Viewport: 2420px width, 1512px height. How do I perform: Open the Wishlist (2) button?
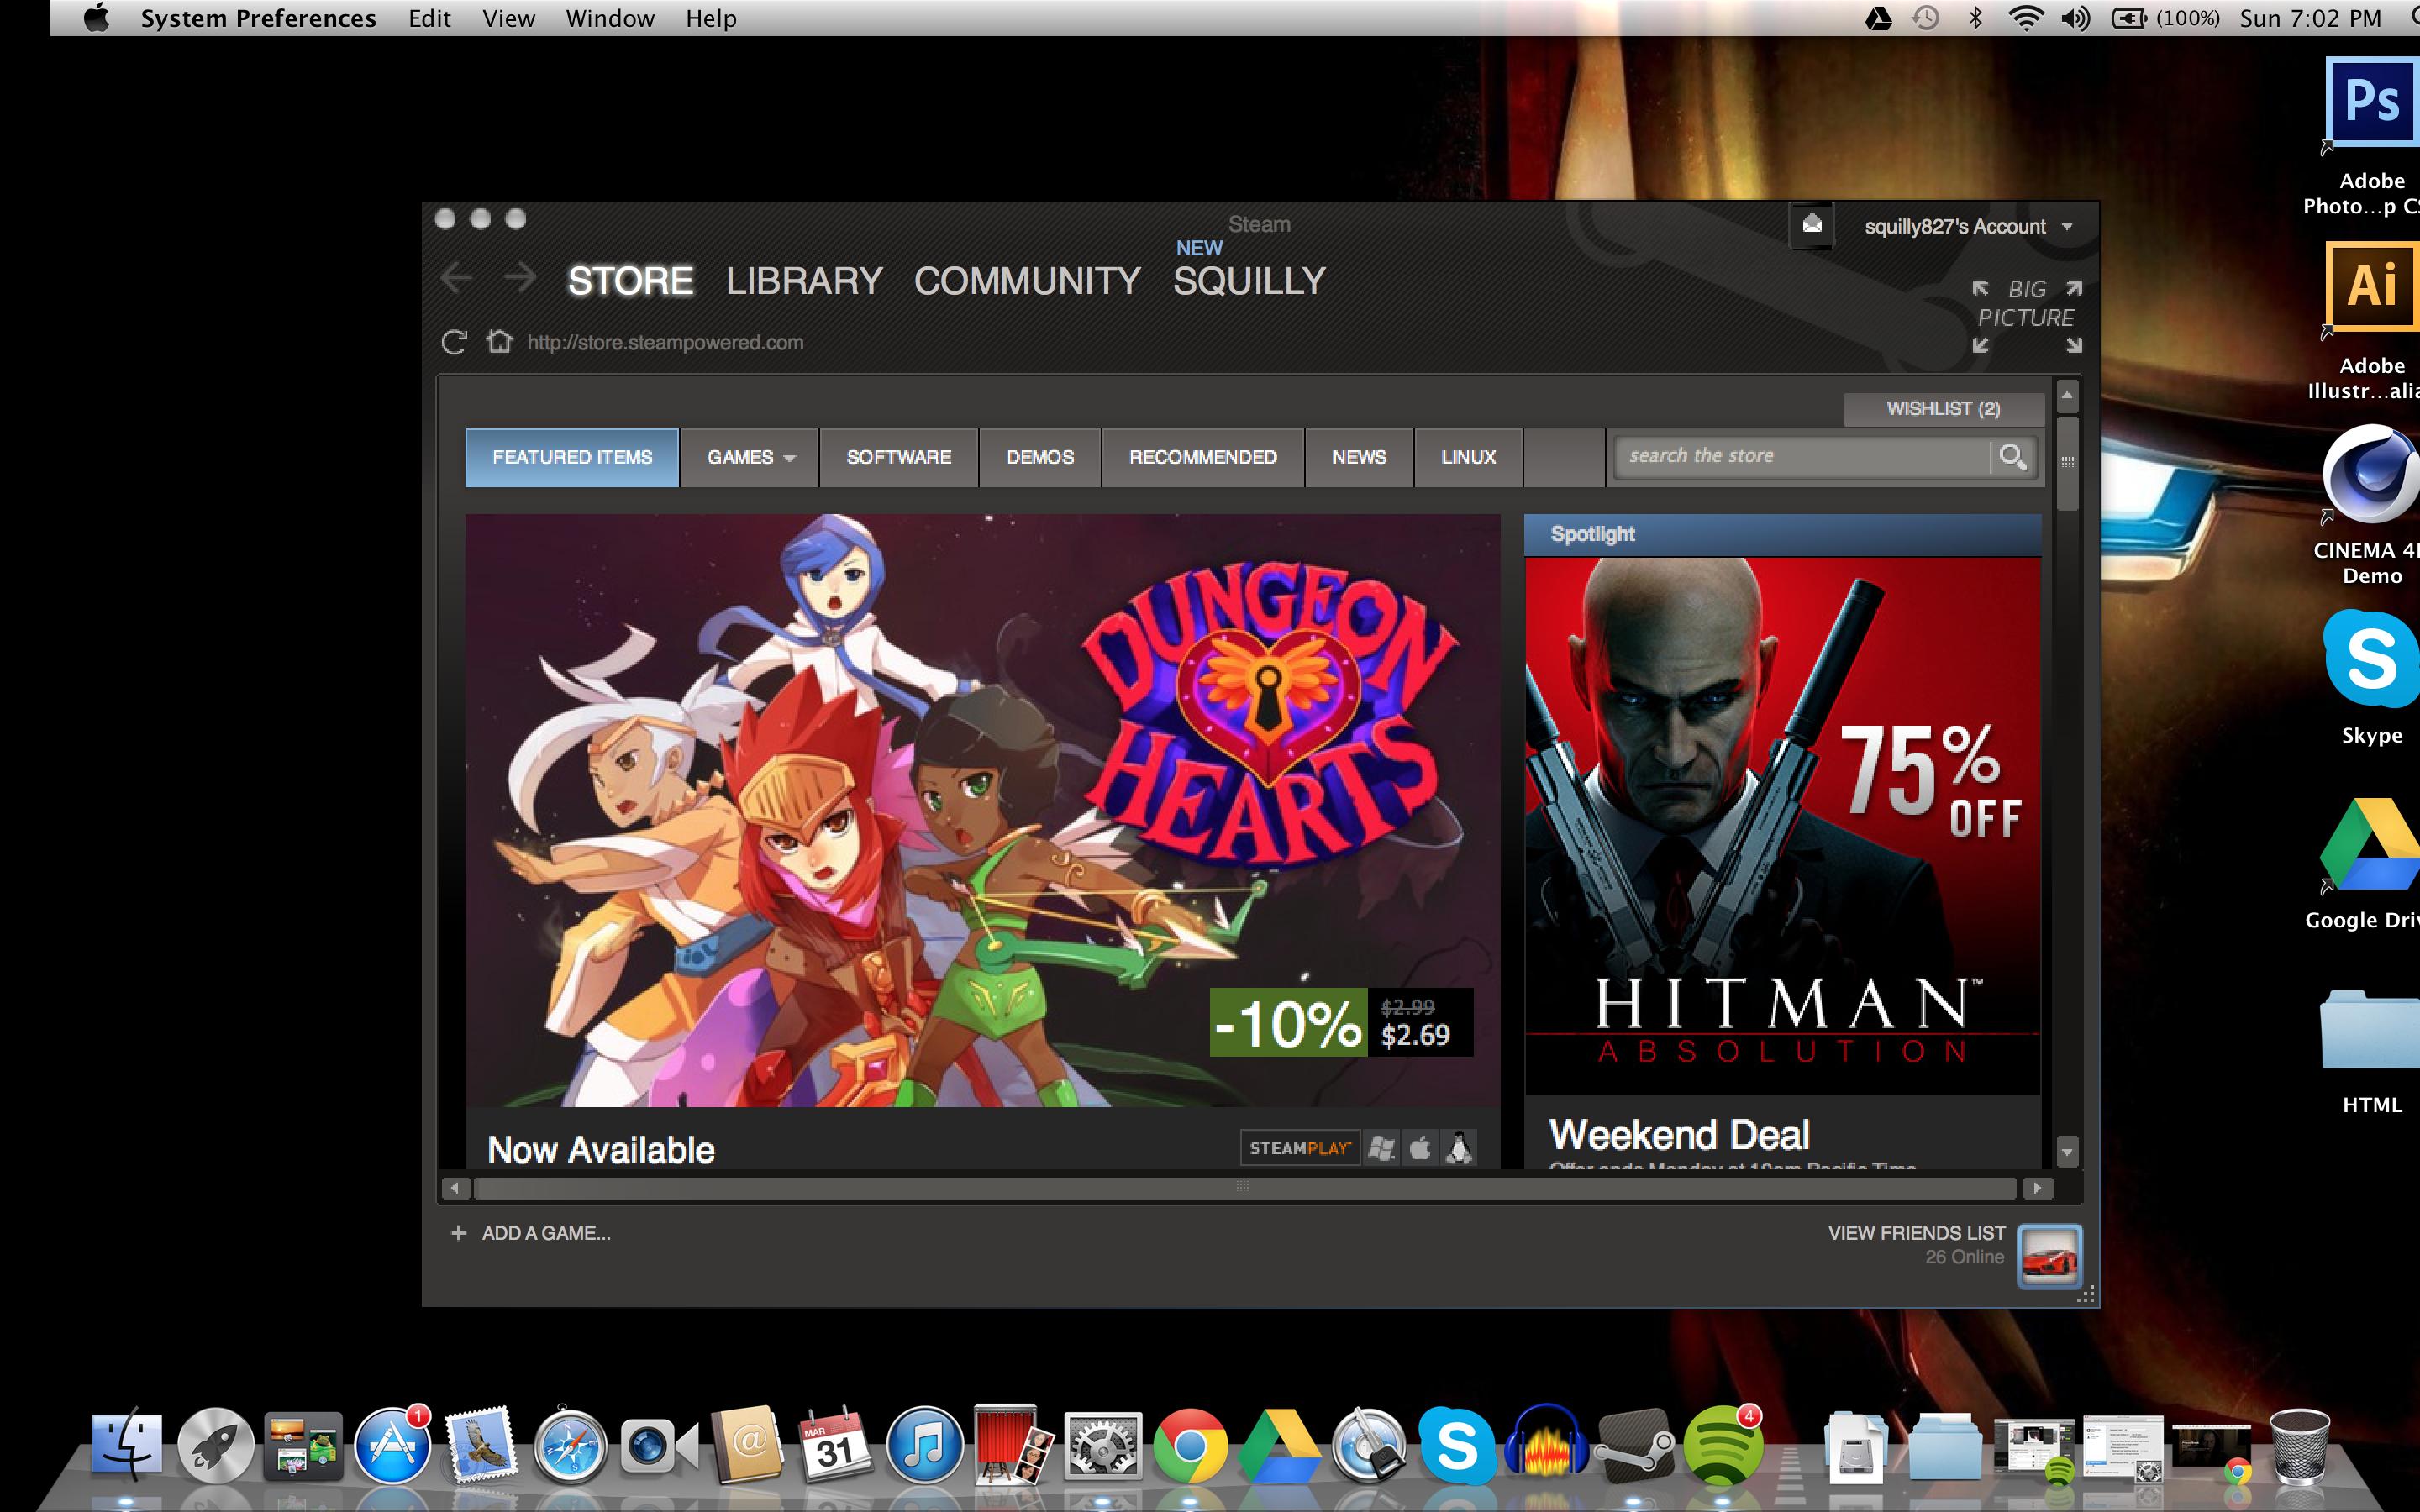pyautogui.click(x=1942, y=409)
